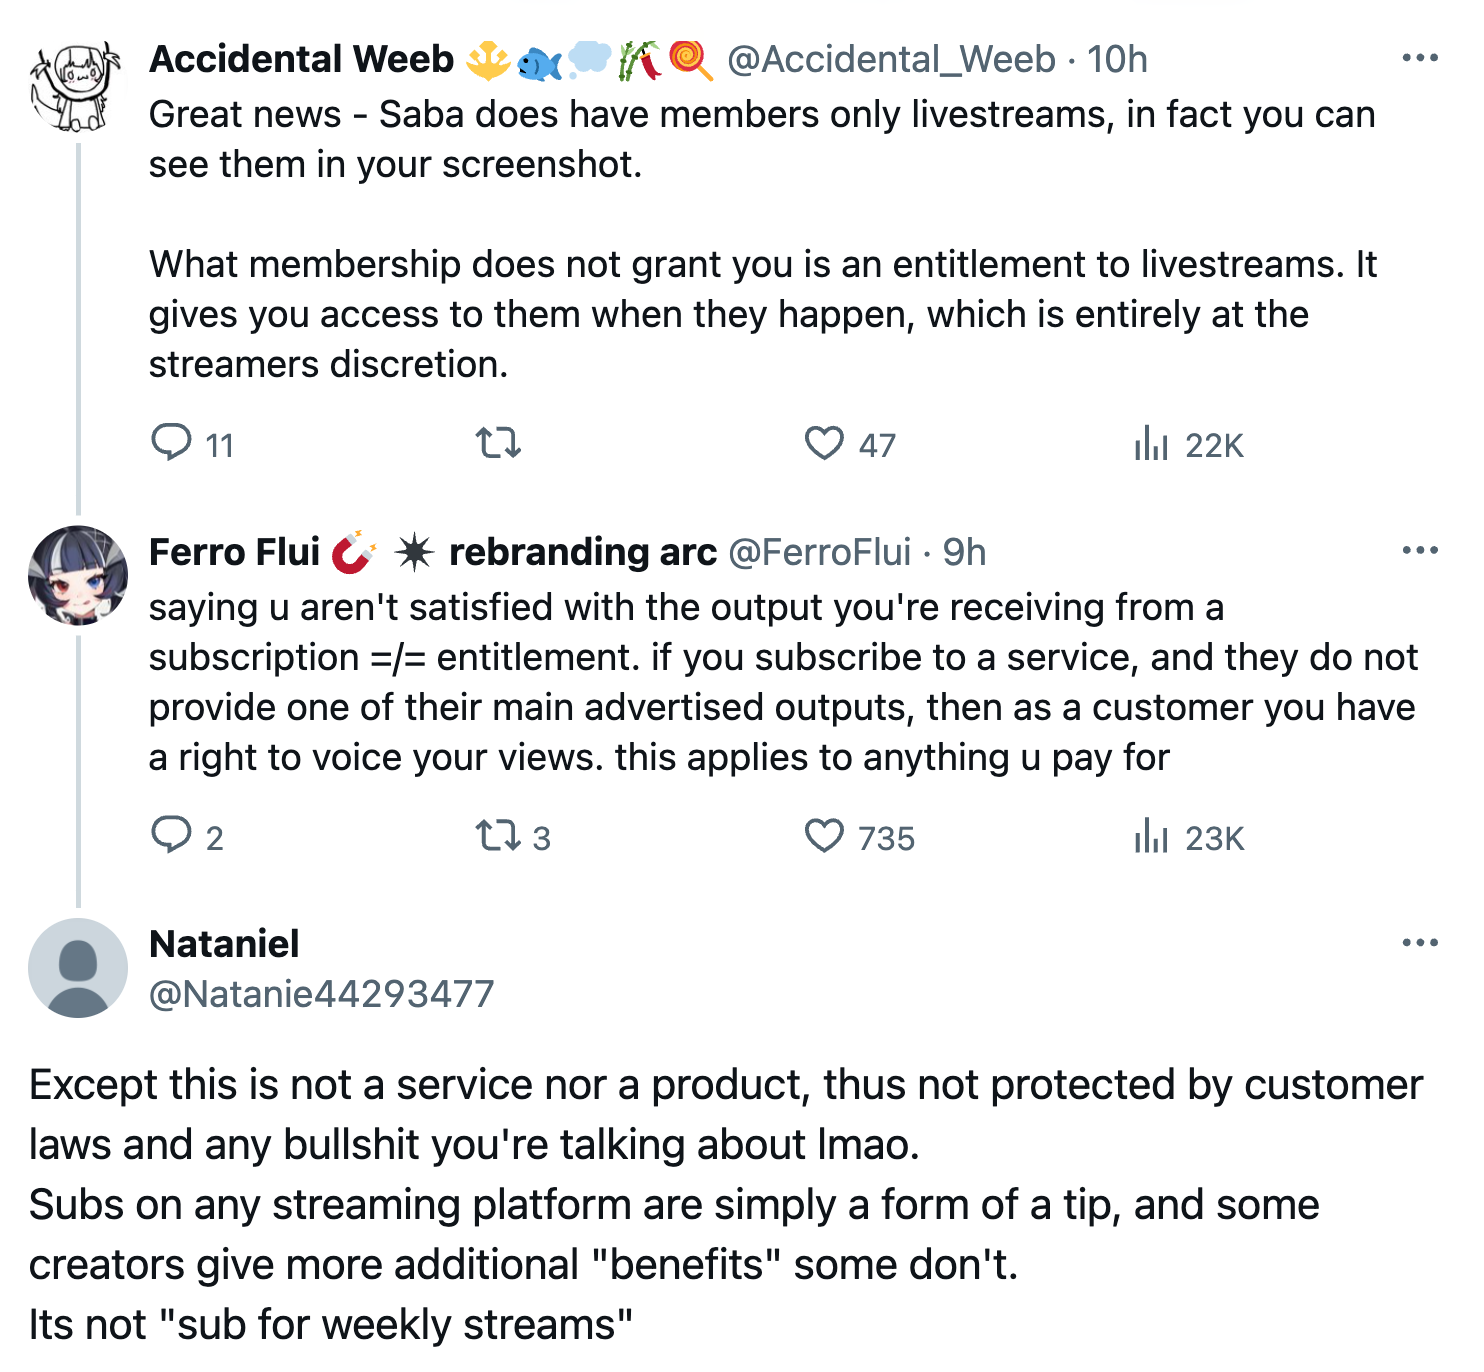The width and height of the screenshot is (1484, 1372).
Task: View analytics showing 23K views
Action: coord(1151,835)
